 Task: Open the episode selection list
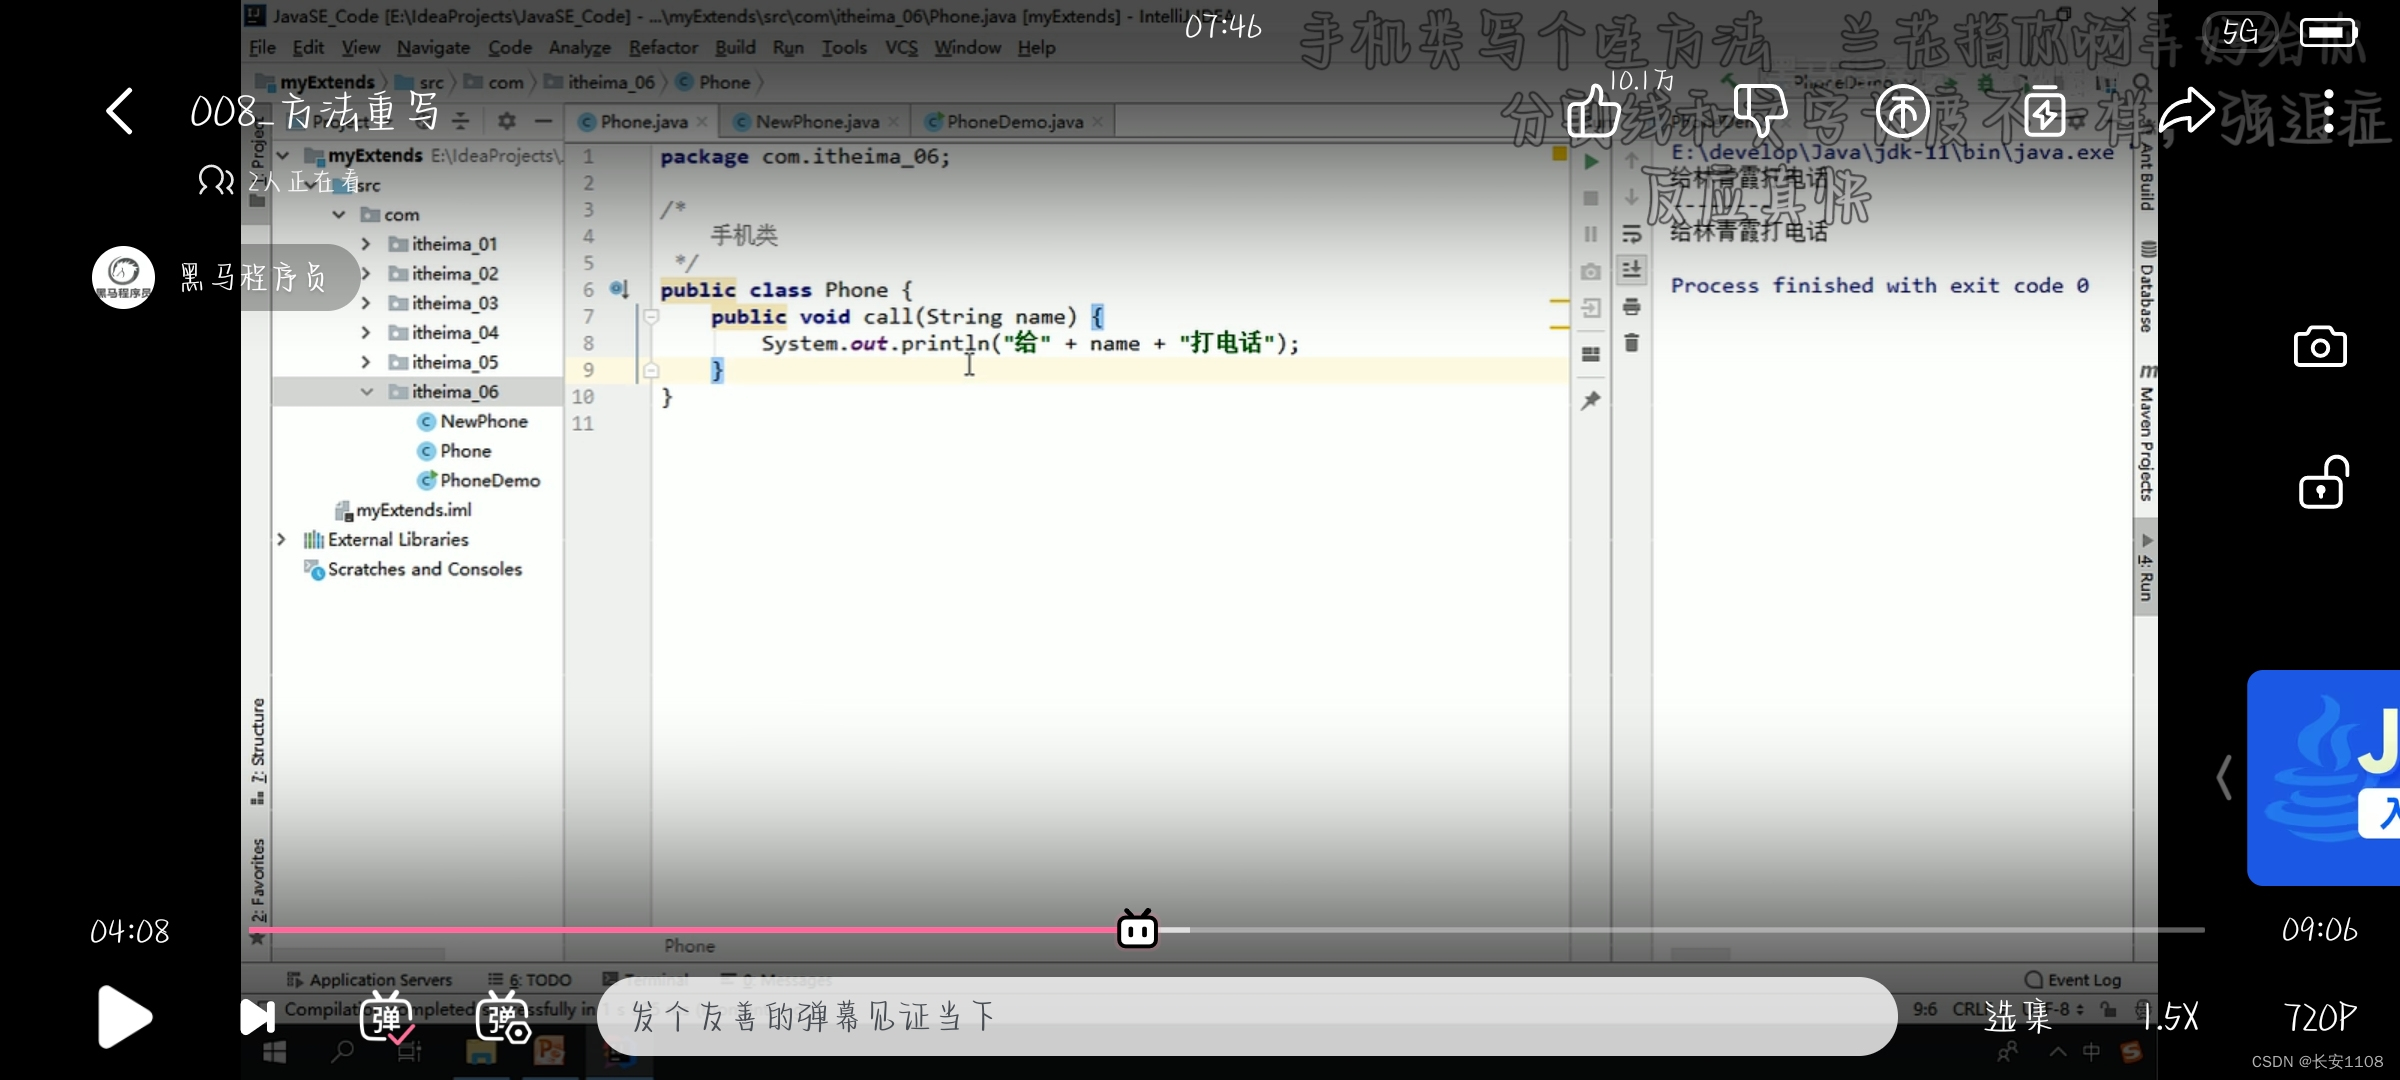click(2018, 1017)
